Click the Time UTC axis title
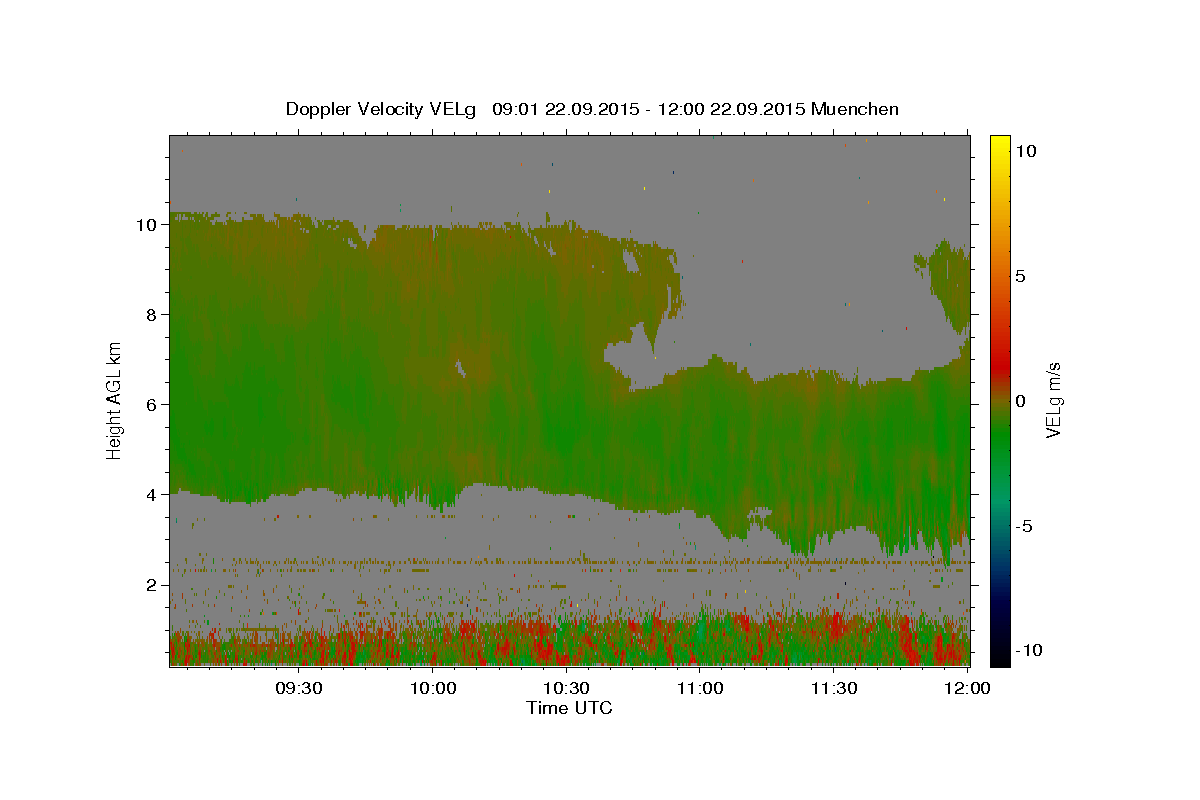This screenshot has height=800, width=1200. [569, 708]
